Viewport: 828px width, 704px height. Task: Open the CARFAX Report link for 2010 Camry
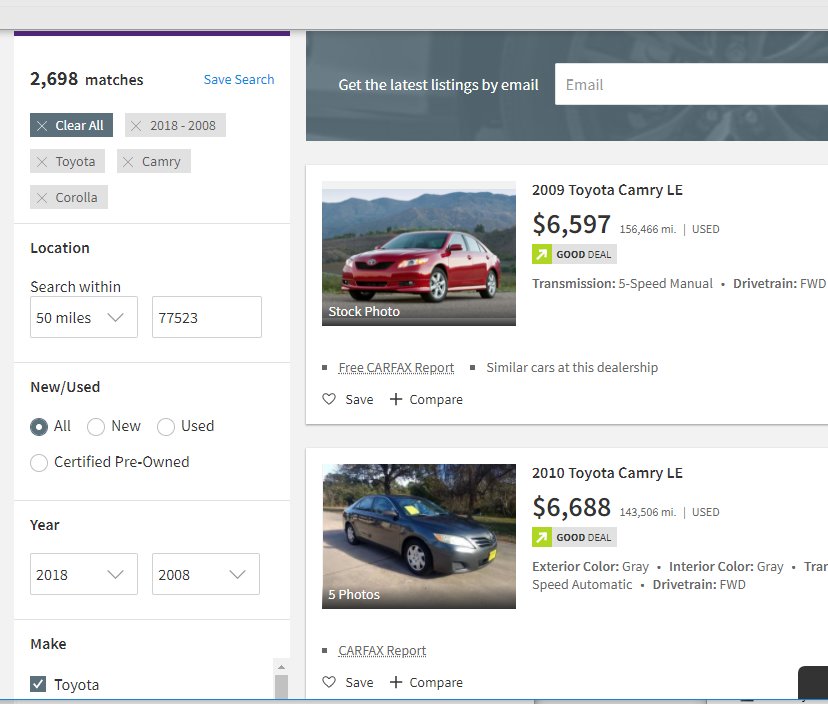(x=382, y=651)
